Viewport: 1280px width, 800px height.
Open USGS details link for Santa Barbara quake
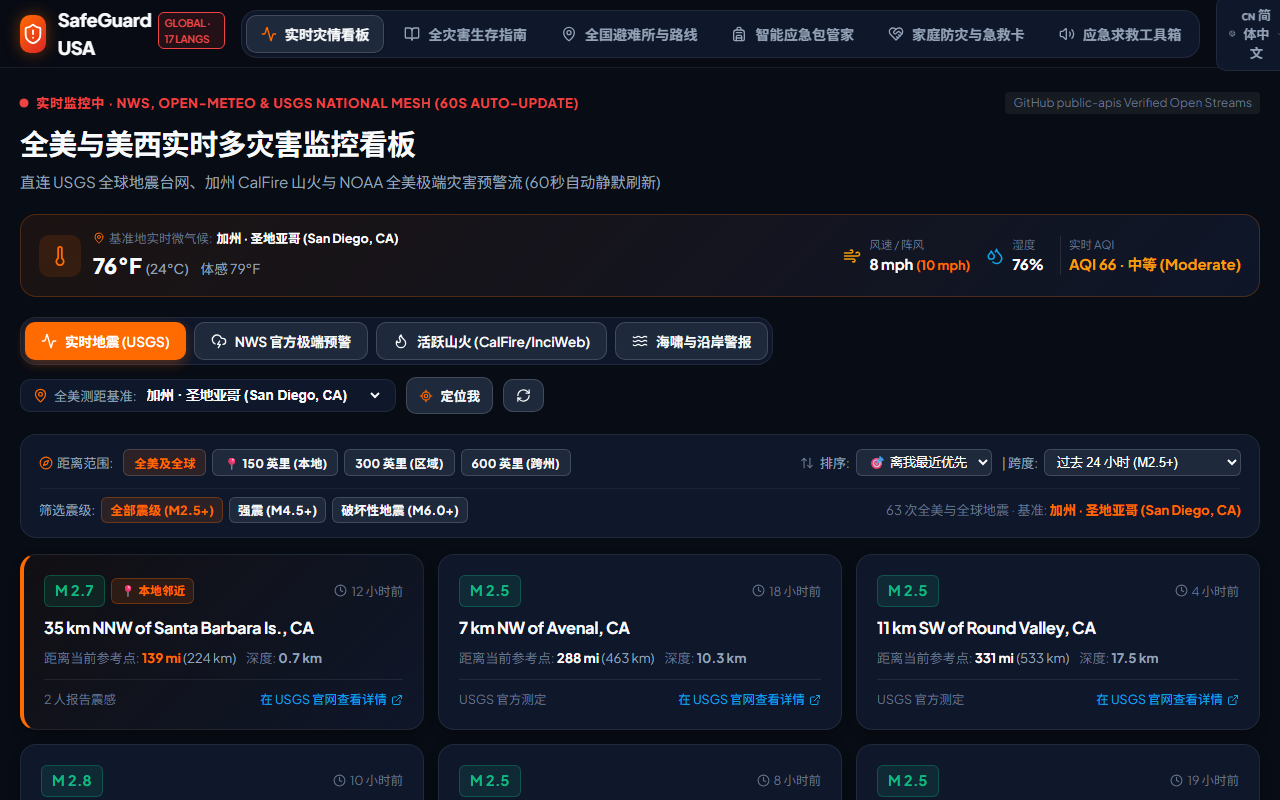331,700
